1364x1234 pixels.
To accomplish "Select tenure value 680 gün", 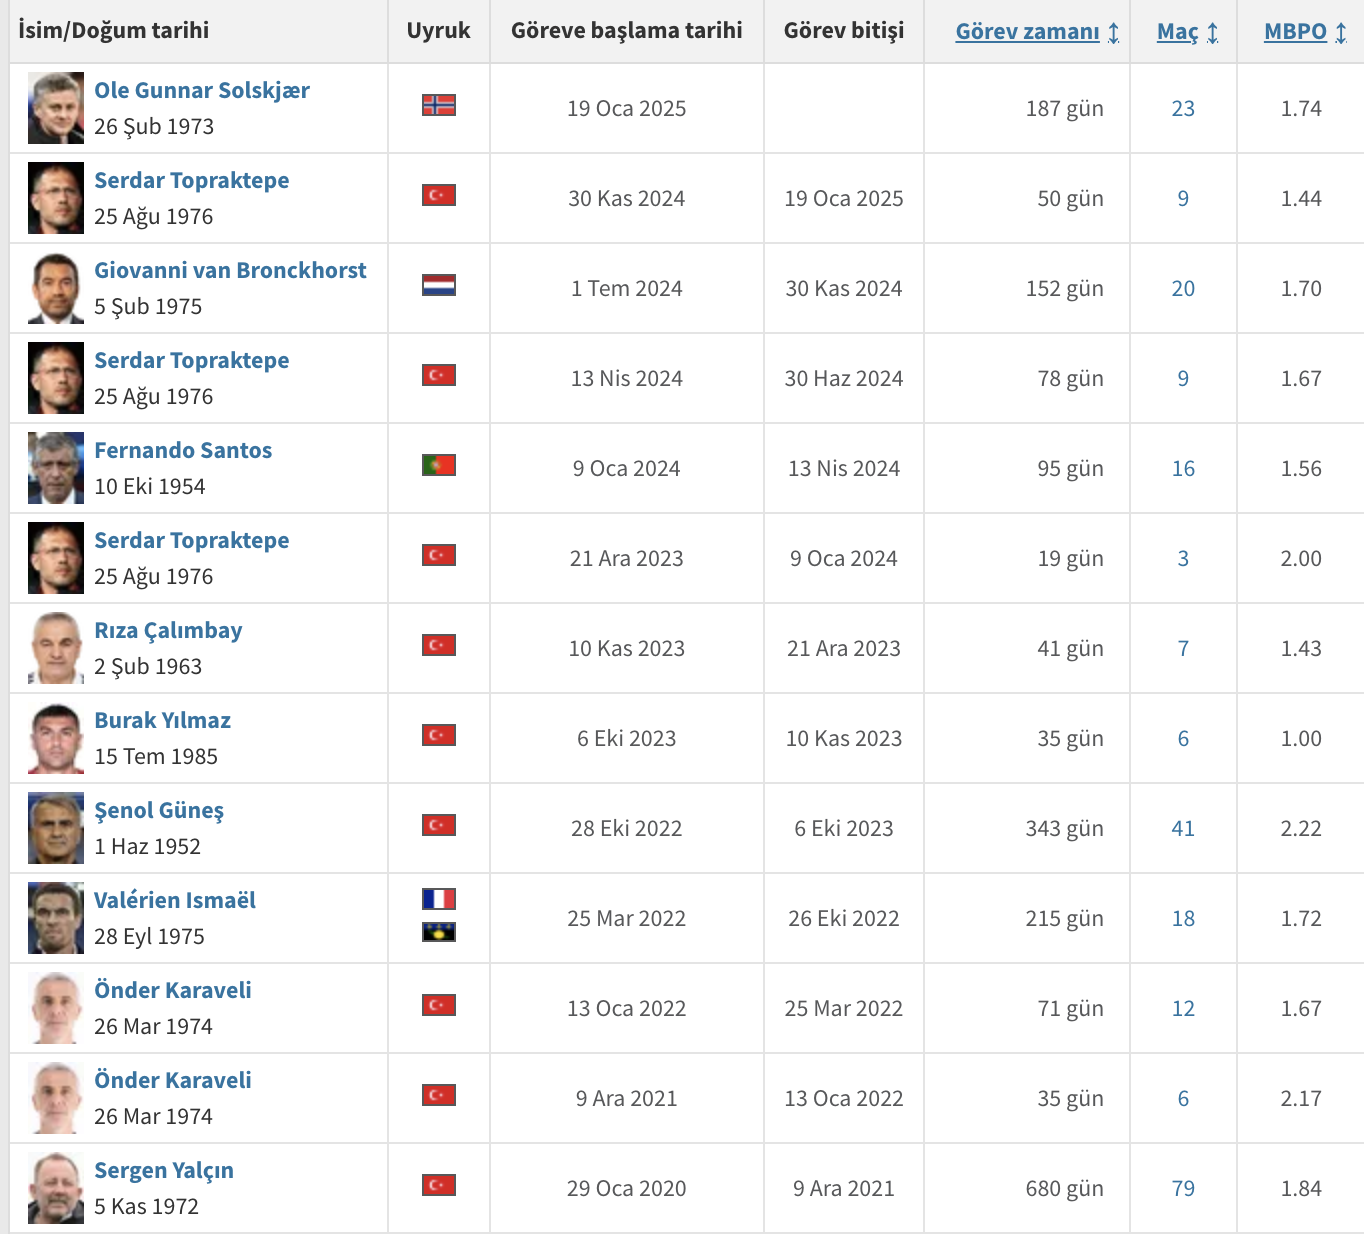I will pyautogui.click(x=1064, y=1188).
